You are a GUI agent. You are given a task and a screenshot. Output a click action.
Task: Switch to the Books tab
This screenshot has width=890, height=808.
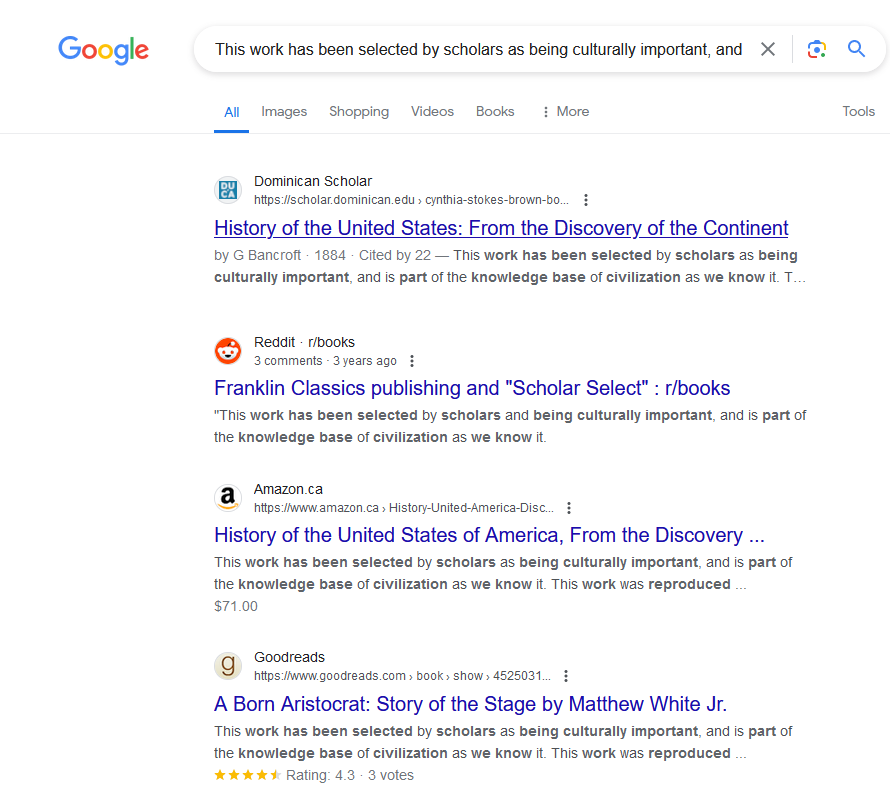495,112
